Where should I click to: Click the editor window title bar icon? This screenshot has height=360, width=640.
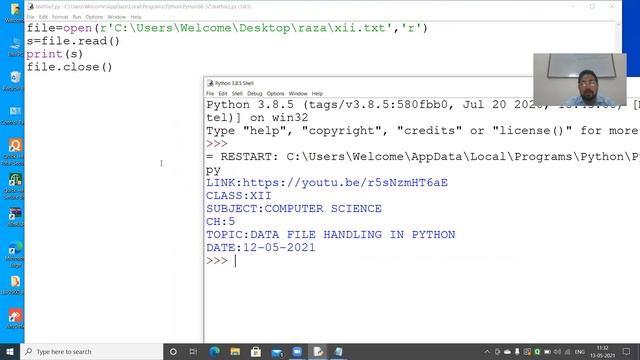tap(31, 6)
